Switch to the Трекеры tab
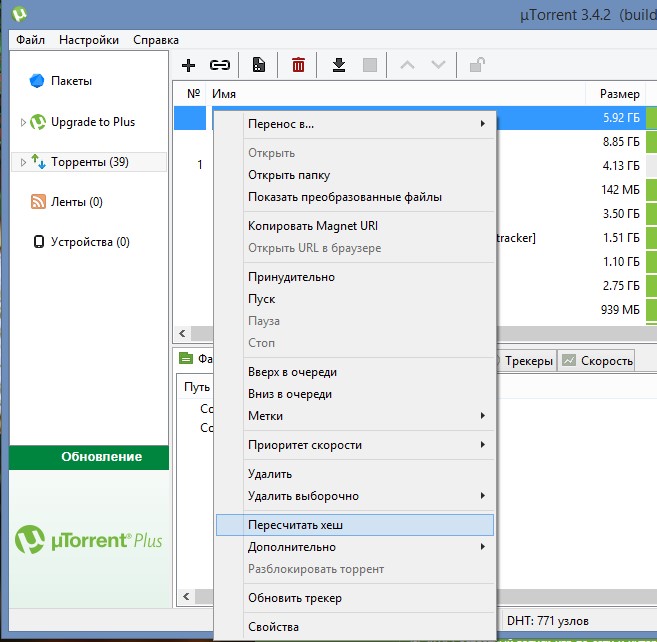 pyautogui.click(x=527, y=360)
